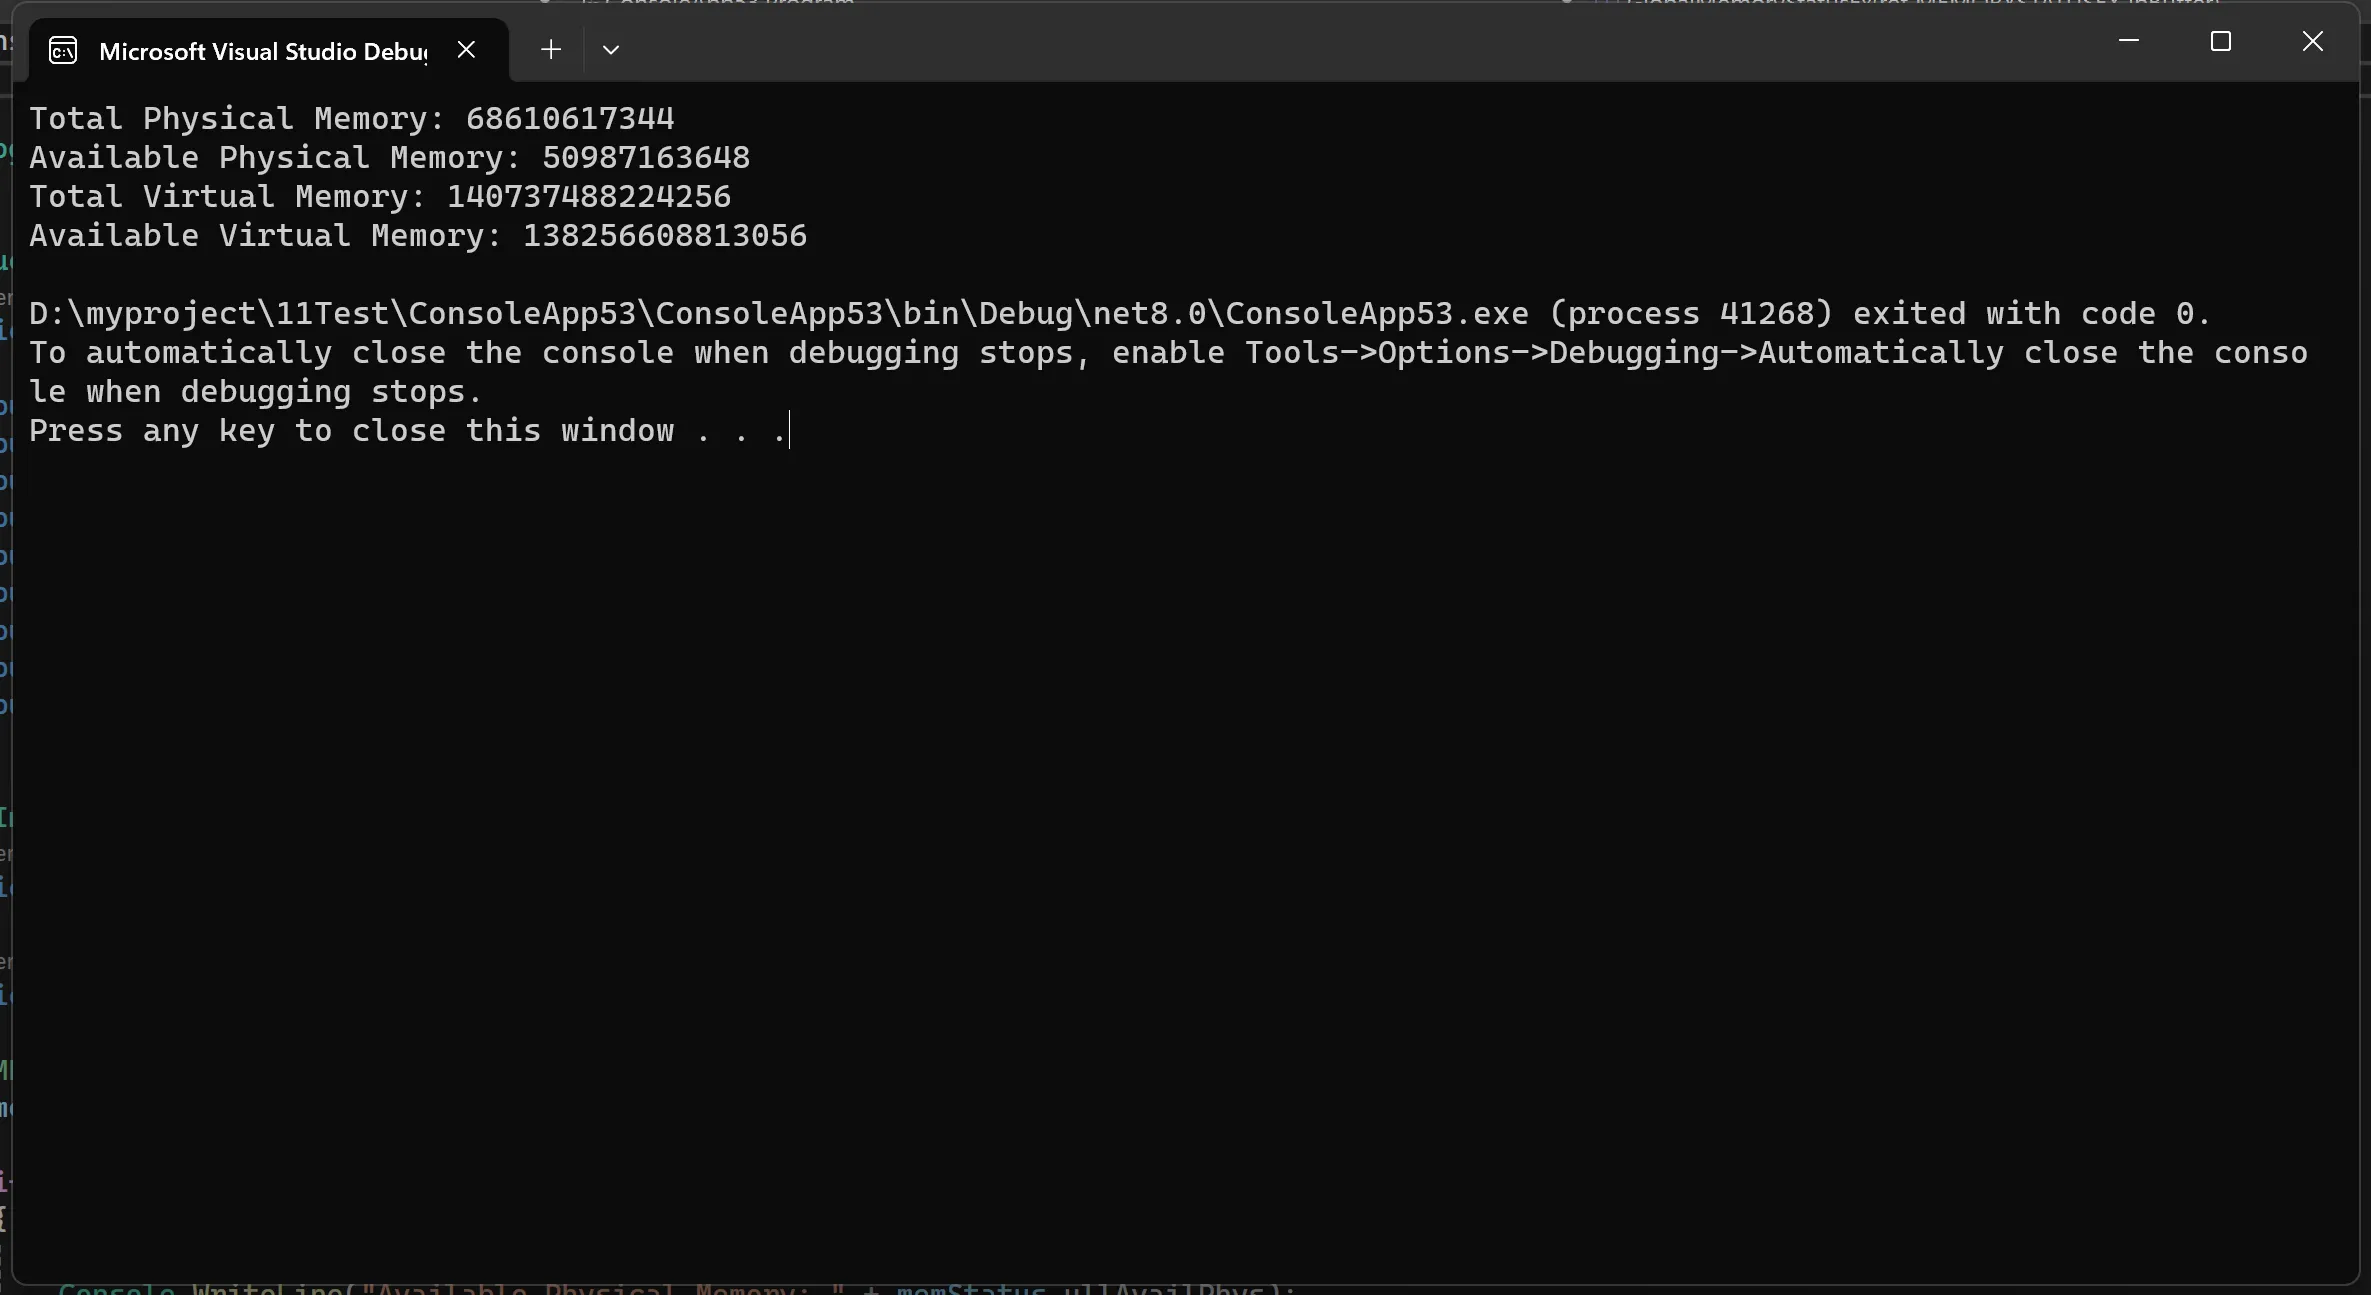
Task: Open a new terminal tab with plus icon
Action: [x=551, y=49]
